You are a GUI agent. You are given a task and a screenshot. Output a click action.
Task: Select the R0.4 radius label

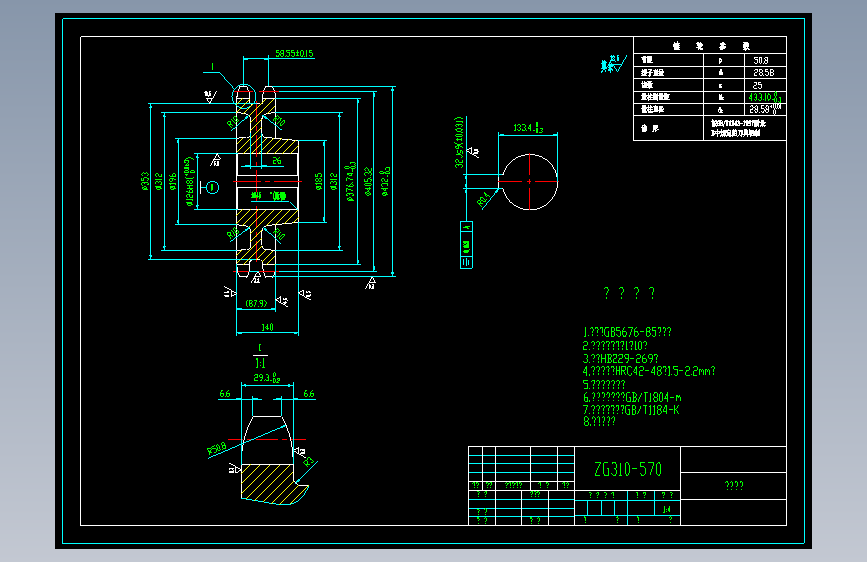(x=483, y=199)
